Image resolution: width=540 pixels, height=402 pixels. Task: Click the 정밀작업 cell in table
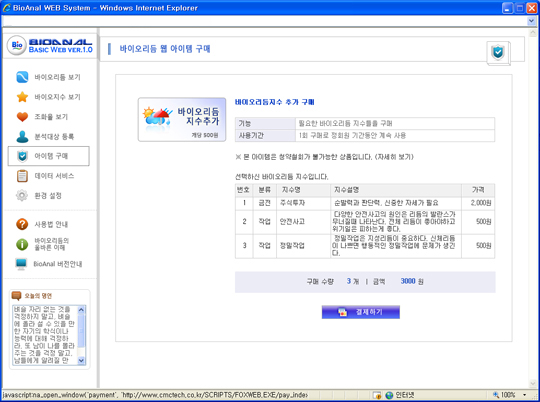click(x=303, y=246)
